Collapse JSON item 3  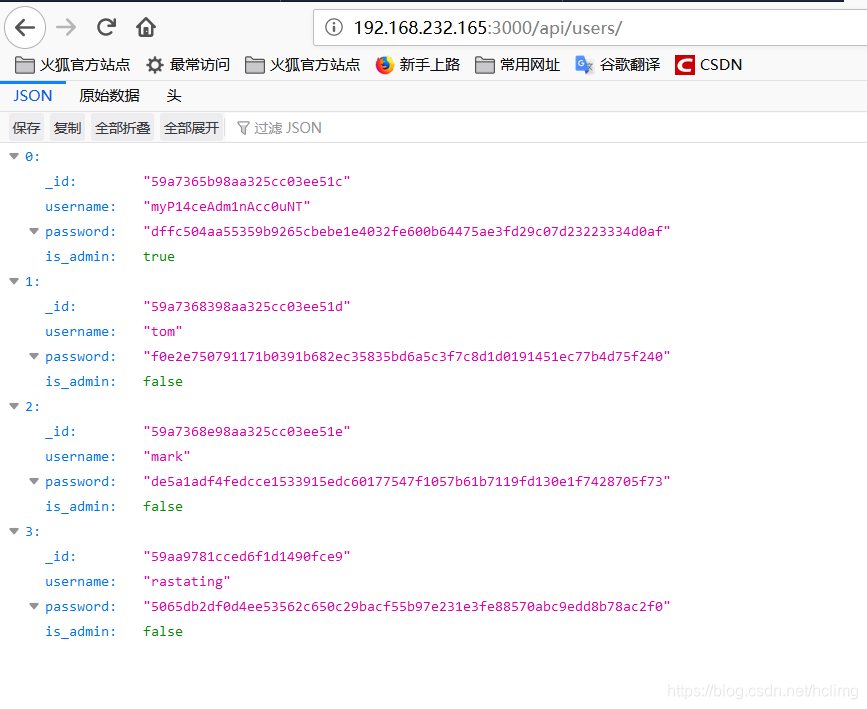pyautogui.click(x=14, y=531)
